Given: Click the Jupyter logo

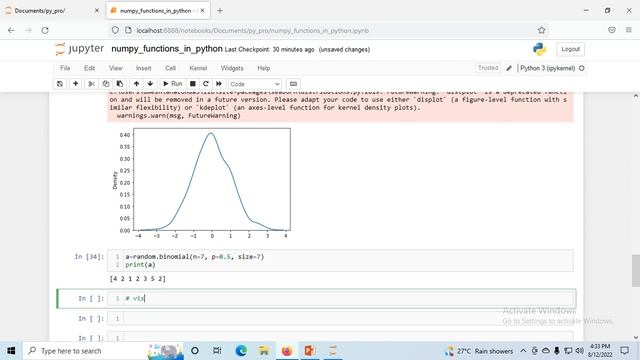Looking at the screenshot, I should 80,49.
